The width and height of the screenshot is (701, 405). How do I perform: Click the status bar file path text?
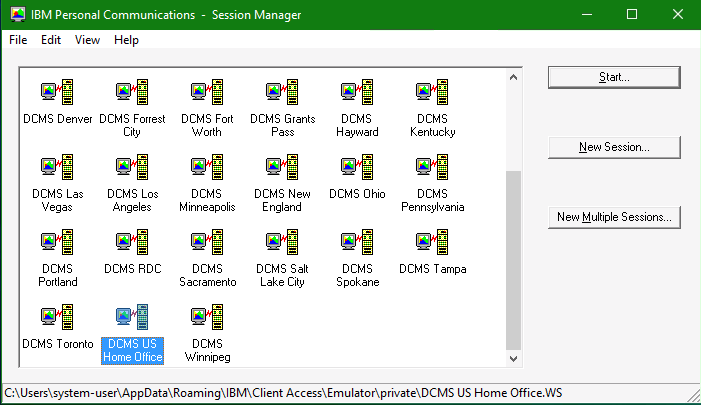coord(283,393)
